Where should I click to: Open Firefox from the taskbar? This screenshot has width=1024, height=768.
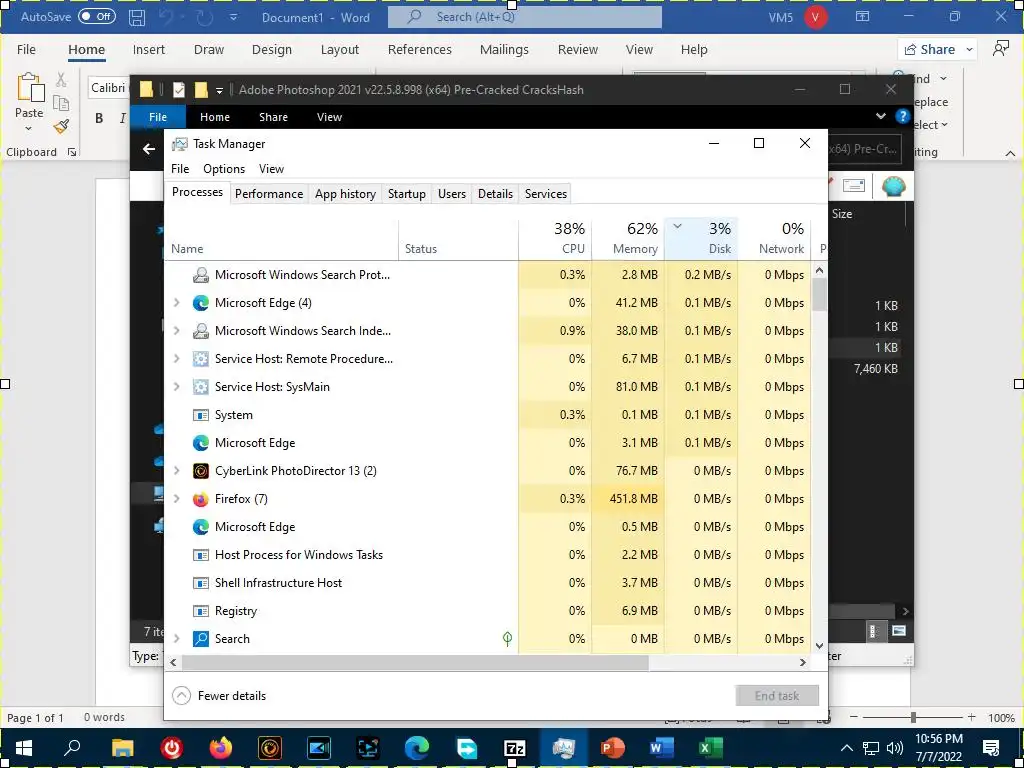(x=221, y=748)
